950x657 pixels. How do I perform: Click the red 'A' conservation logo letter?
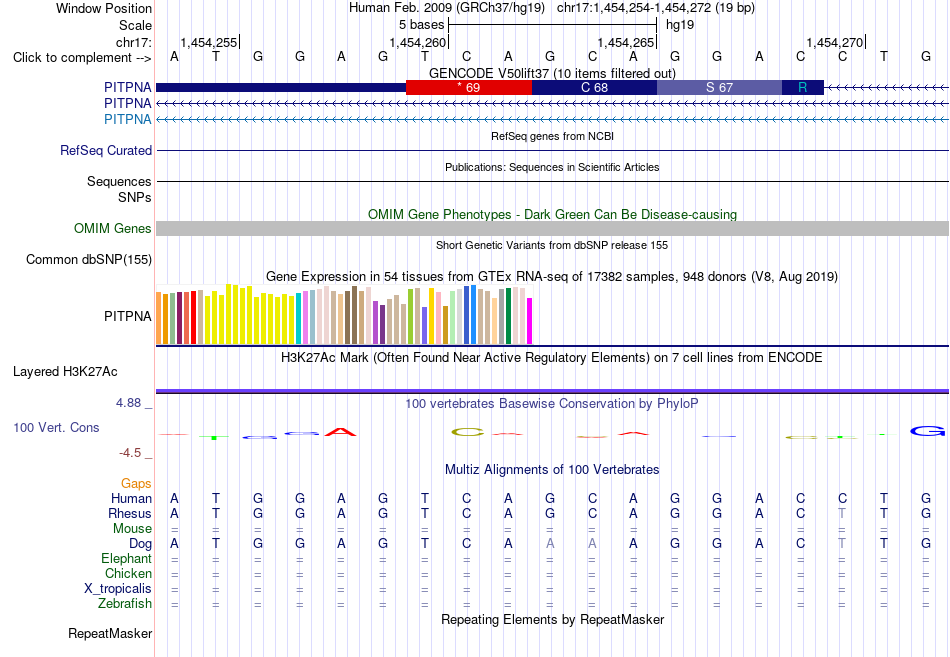tap(340, 432)
